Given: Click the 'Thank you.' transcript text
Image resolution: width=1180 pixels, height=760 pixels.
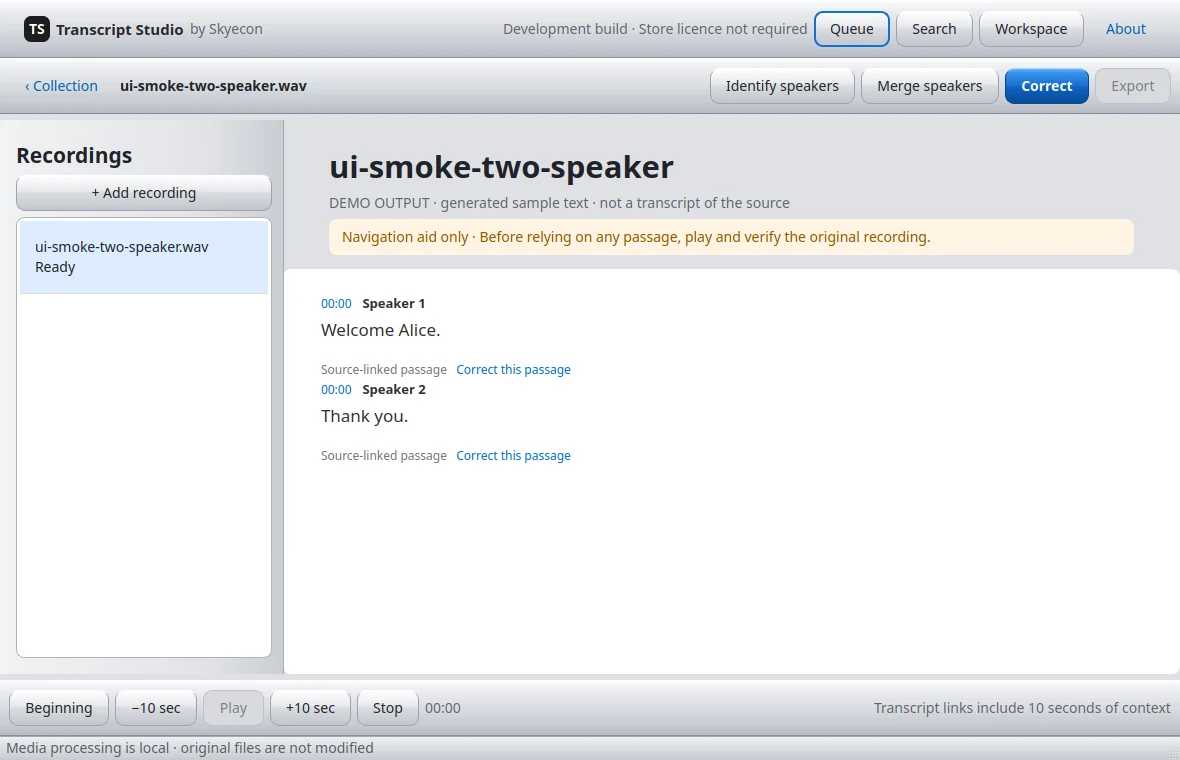Looking at the screenshot, I should tap(364, 416).
